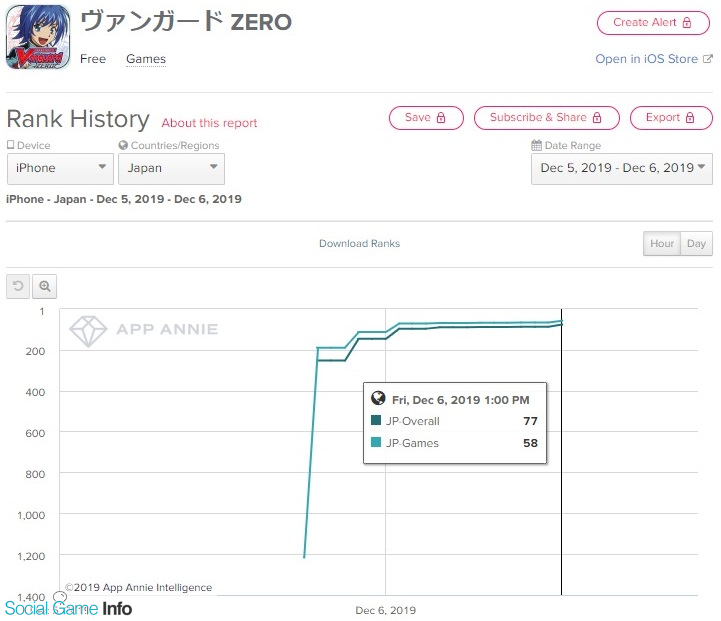Click the reset zoom icon
This screenshot has height=621, width=721.
pos(18,286)
